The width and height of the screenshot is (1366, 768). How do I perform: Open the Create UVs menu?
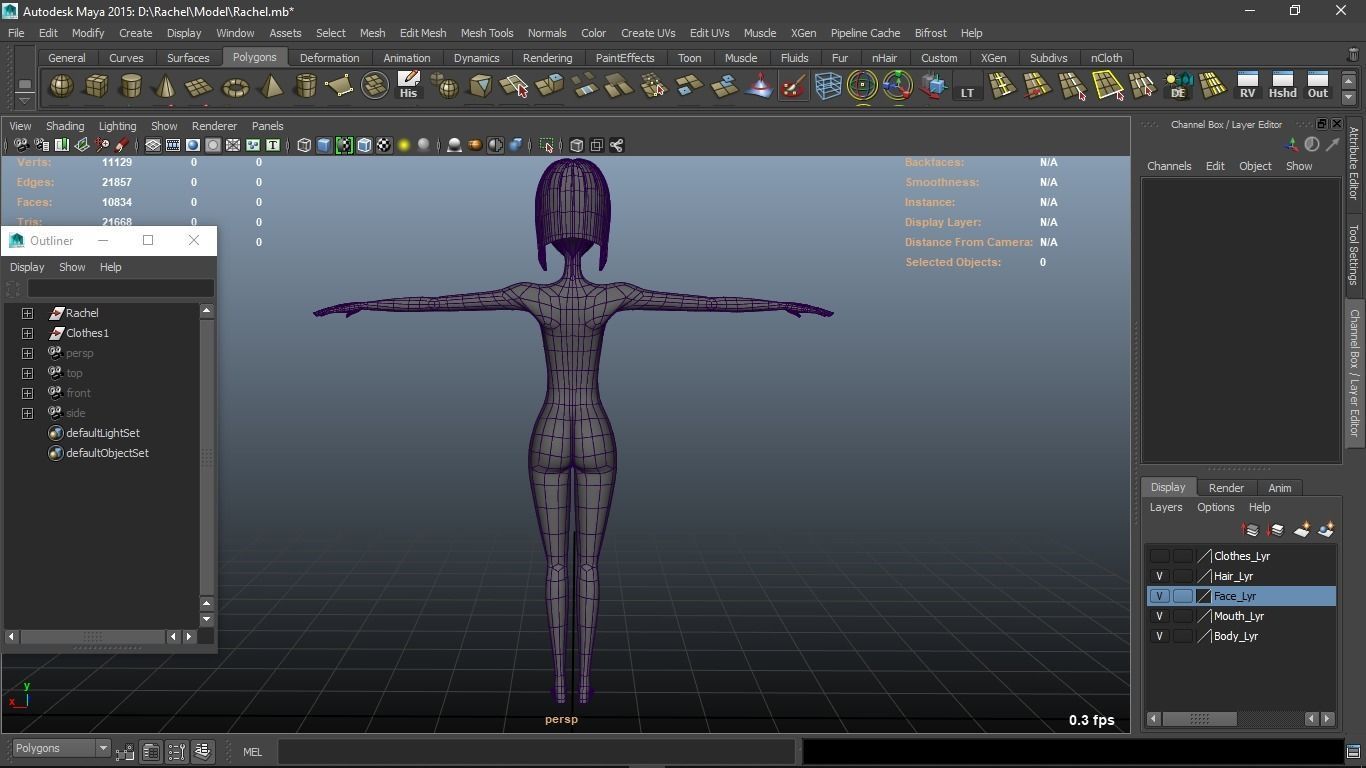[648, 33]
